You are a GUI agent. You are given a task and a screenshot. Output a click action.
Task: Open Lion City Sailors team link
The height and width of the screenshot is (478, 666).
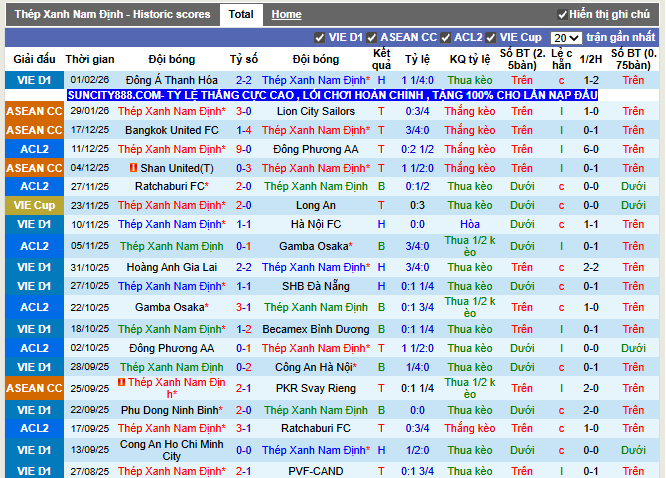click(316, 111)
